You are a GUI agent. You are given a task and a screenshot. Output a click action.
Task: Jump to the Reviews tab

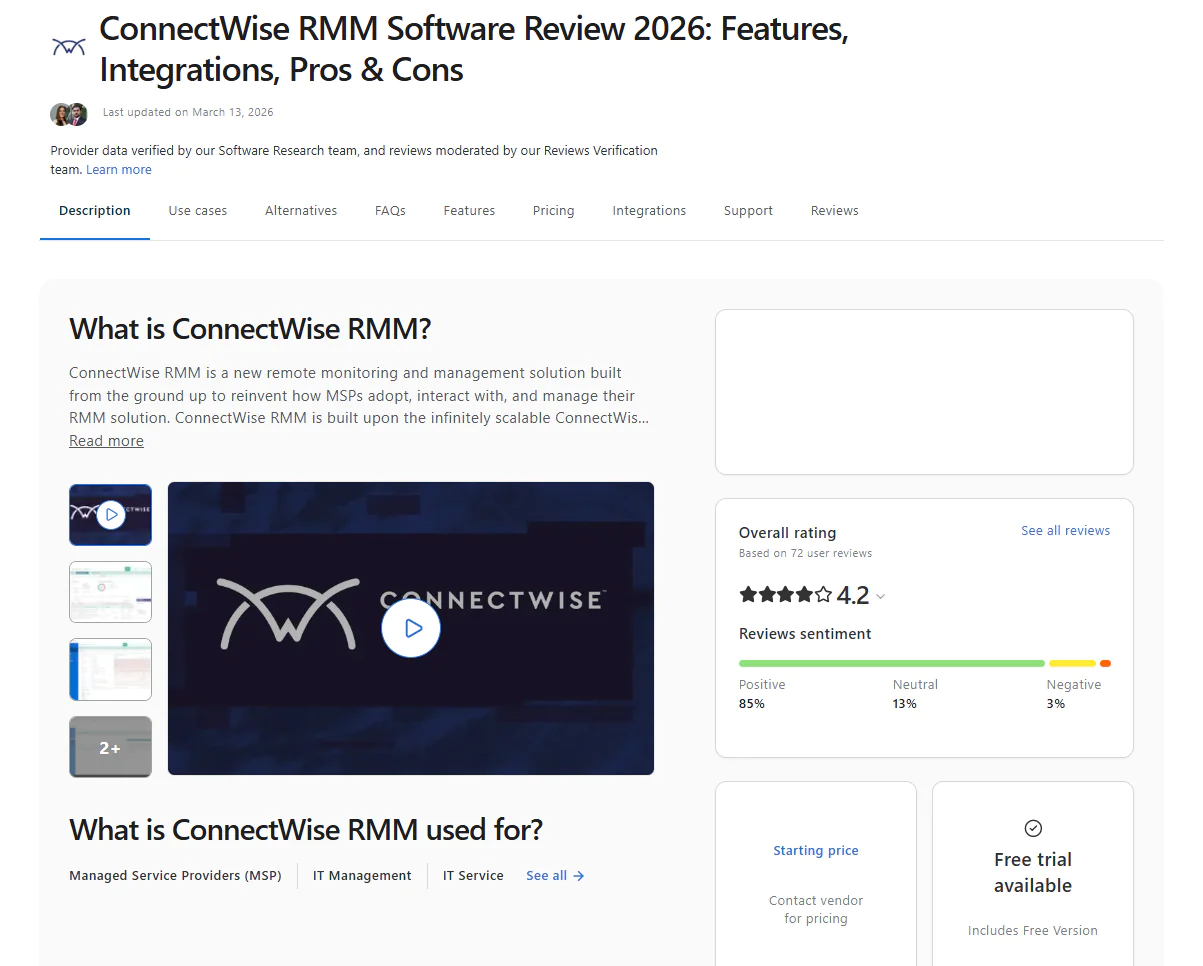point(835,211)
